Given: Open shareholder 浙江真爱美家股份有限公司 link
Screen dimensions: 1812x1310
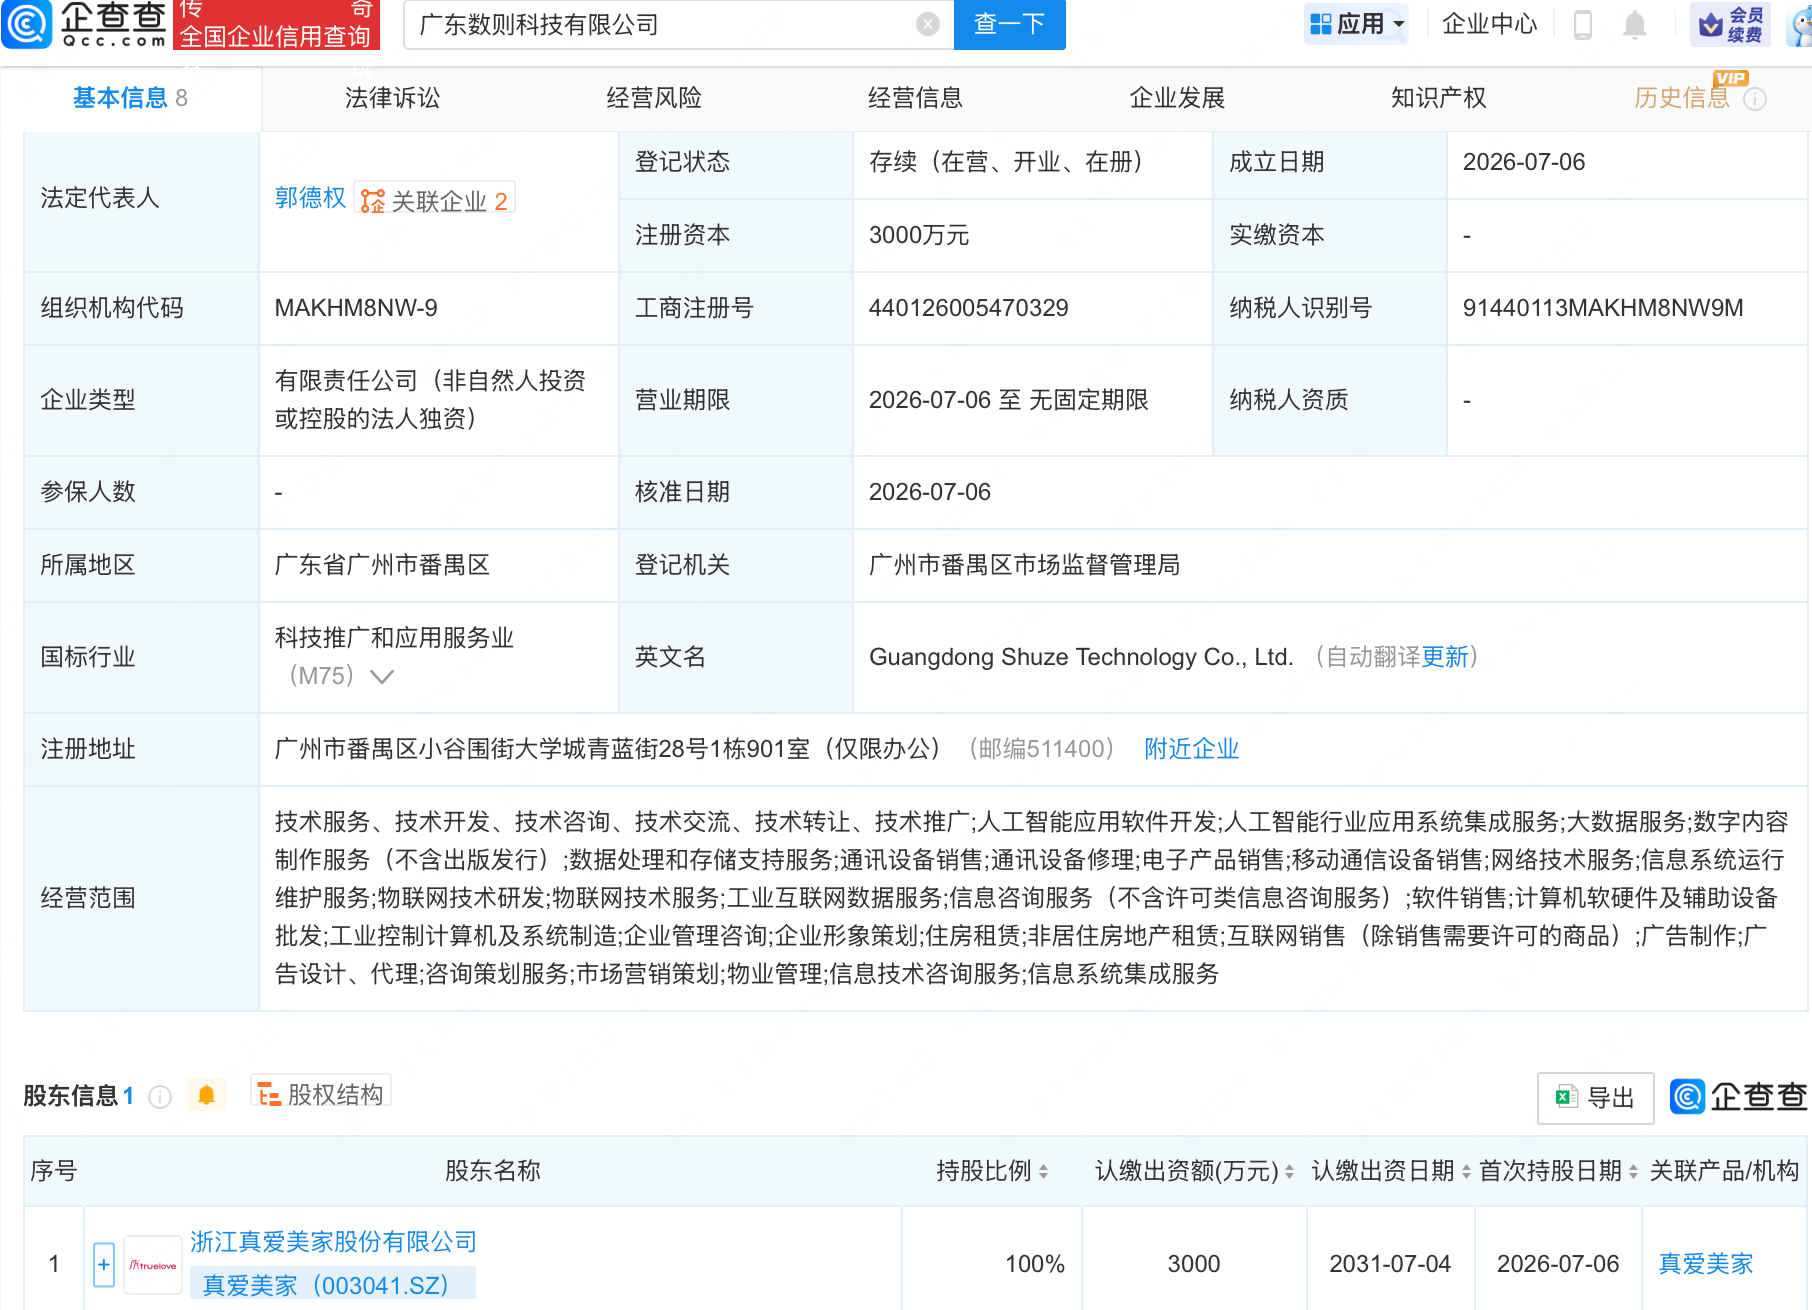Looking at the screenshot, I should [333, 1242].
